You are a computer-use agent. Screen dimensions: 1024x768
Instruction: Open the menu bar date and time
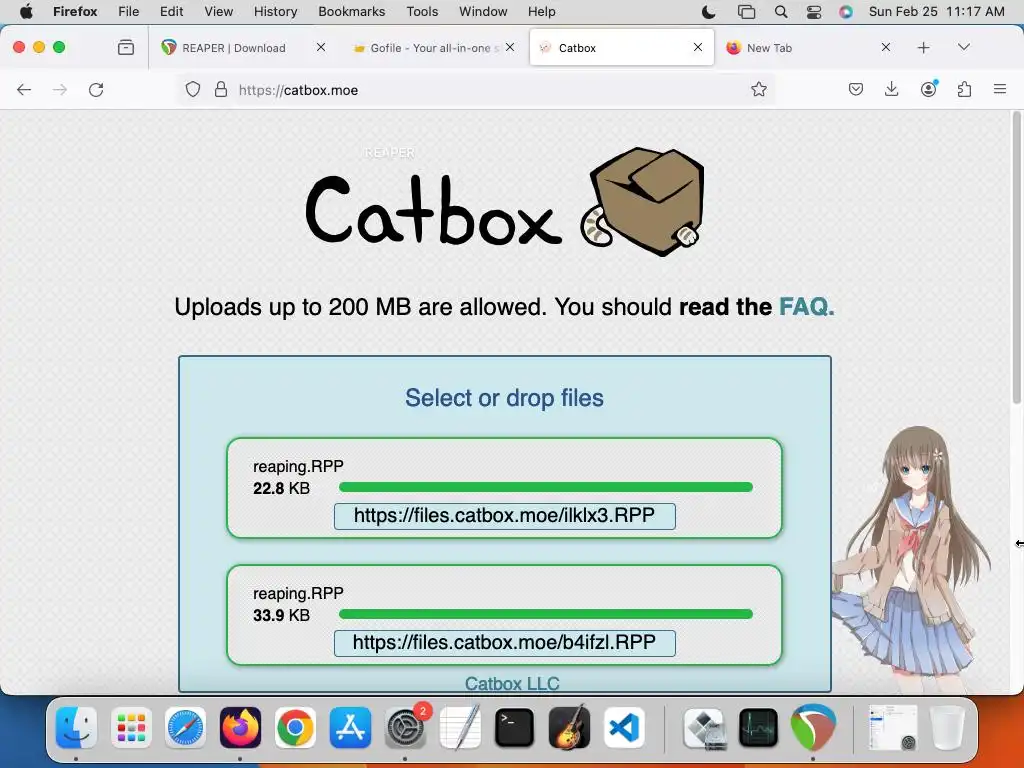(x=936, y=12)
